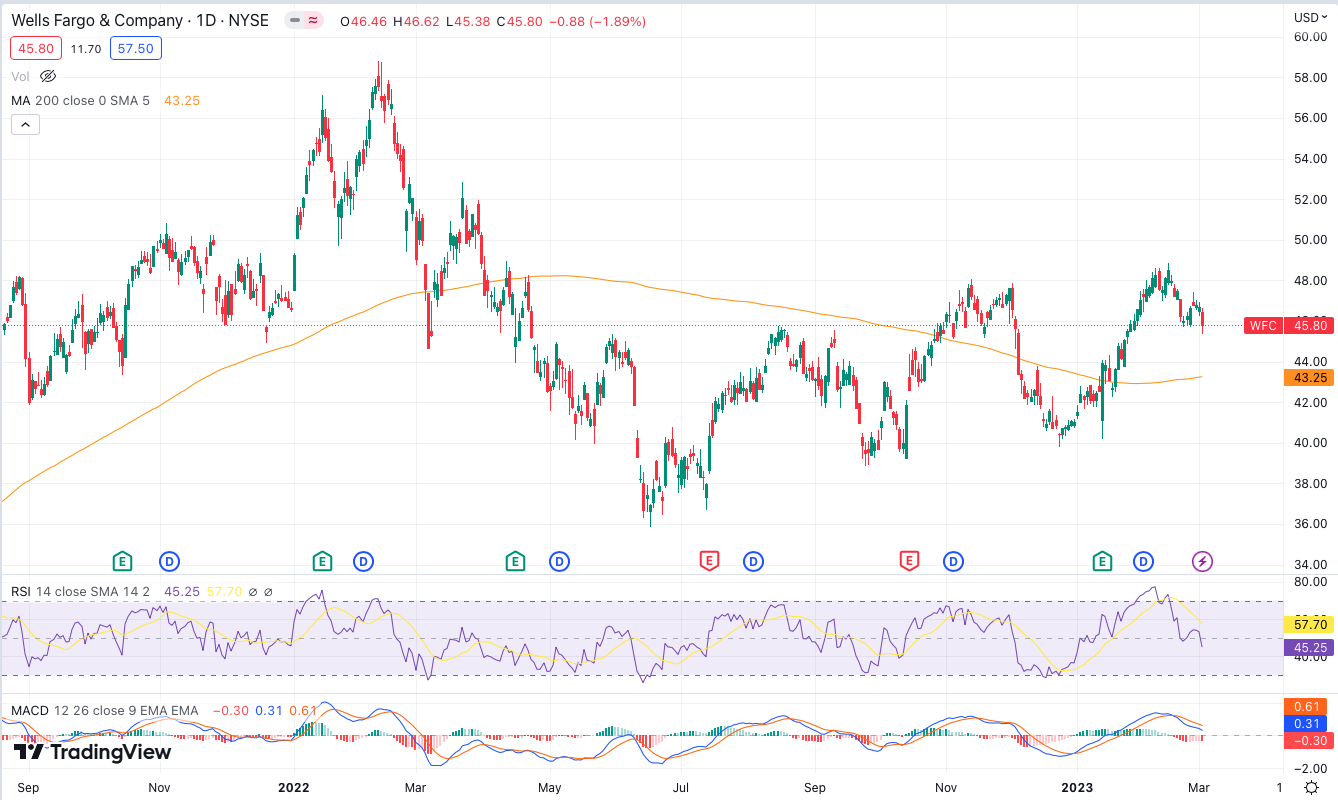This screenshot has height=800, width=1338.
Task: Click the TradingView logo
Action: click(x=92, y=752)
